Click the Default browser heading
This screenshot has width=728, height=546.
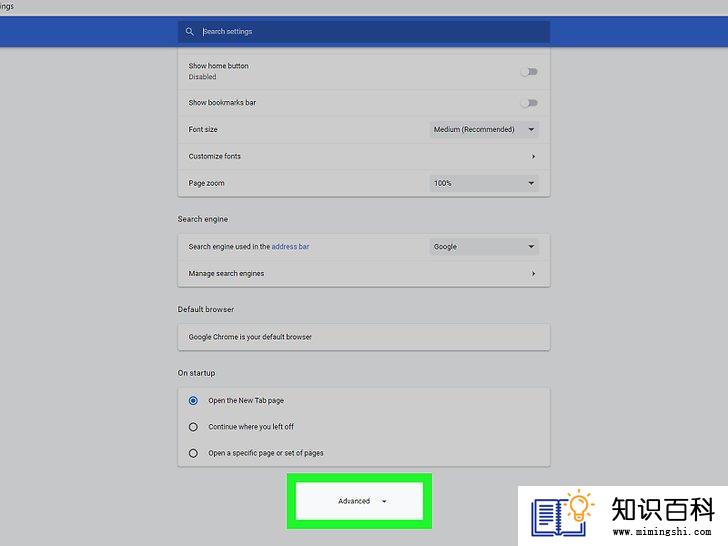point(206,309)
